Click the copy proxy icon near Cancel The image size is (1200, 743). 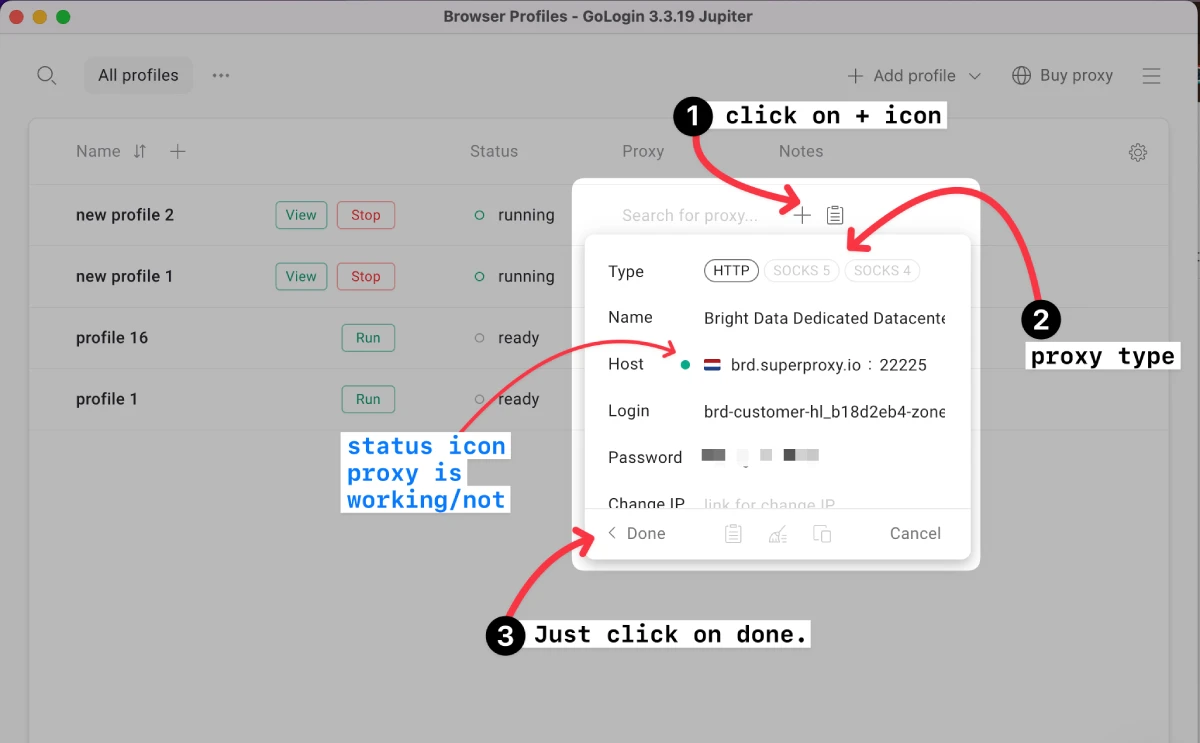[x=822, y=533]
